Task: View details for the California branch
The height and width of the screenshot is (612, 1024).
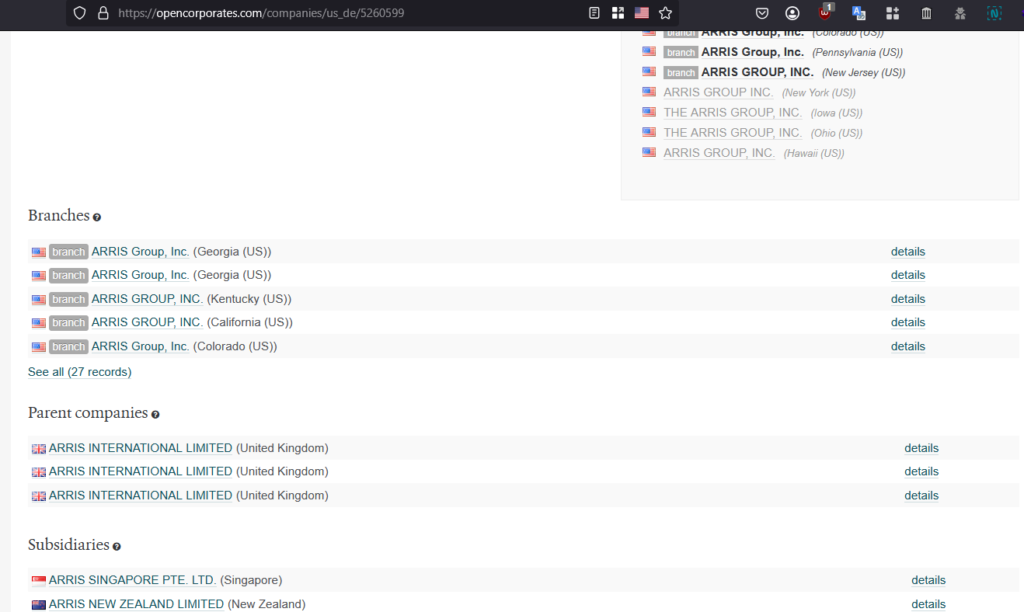Action: tap(908, 323)
